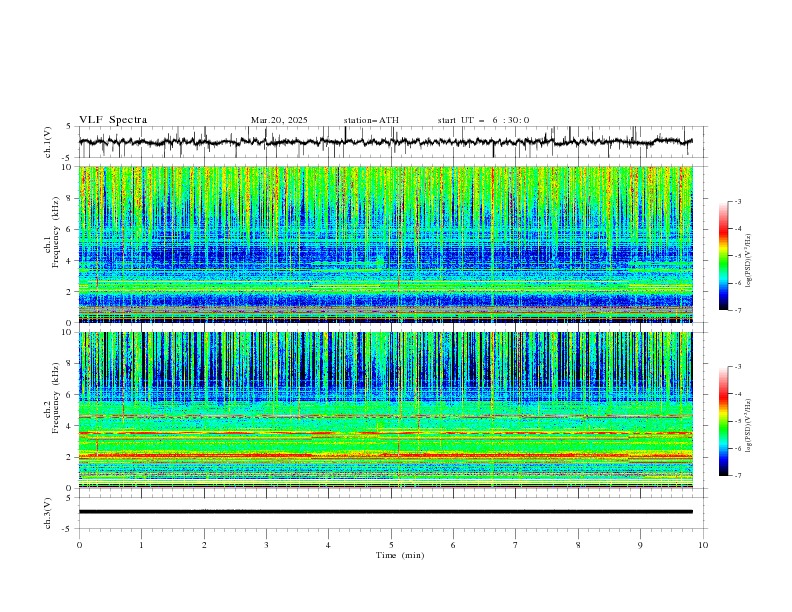The image size is (792, 612).
Task: Click the red 2 kHz band in ch.2 spectrogram
Action: pyautogui.click(x=385, y=455)
